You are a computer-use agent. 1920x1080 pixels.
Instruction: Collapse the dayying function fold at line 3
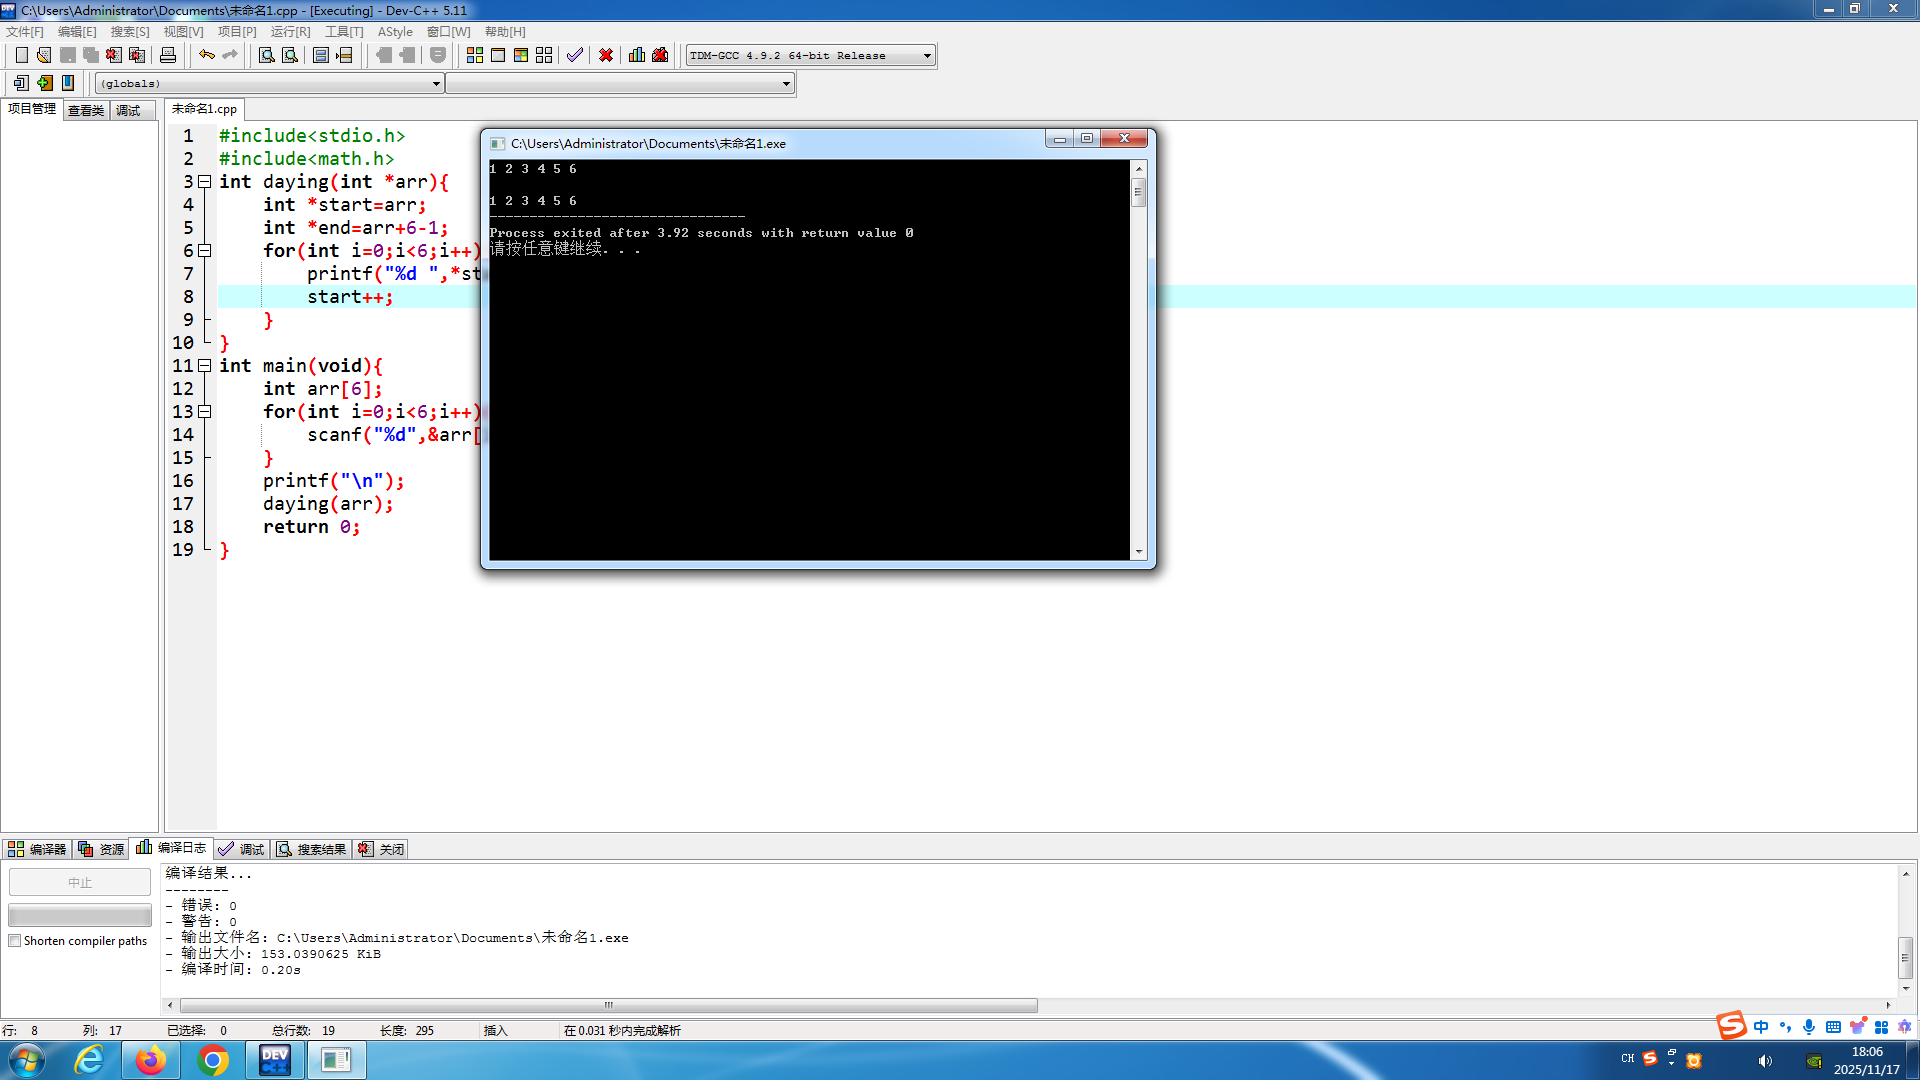(205, 182)
